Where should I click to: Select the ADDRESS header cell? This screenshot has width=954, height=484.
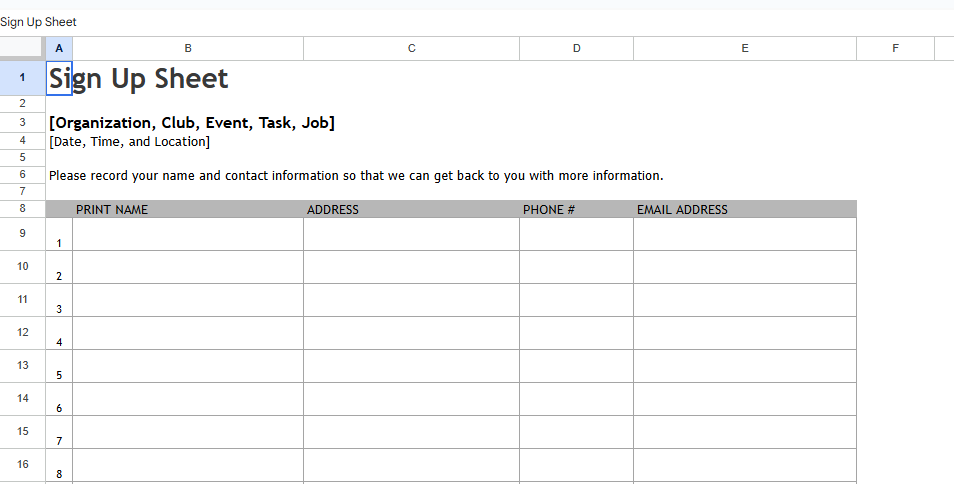pos(411,210)
